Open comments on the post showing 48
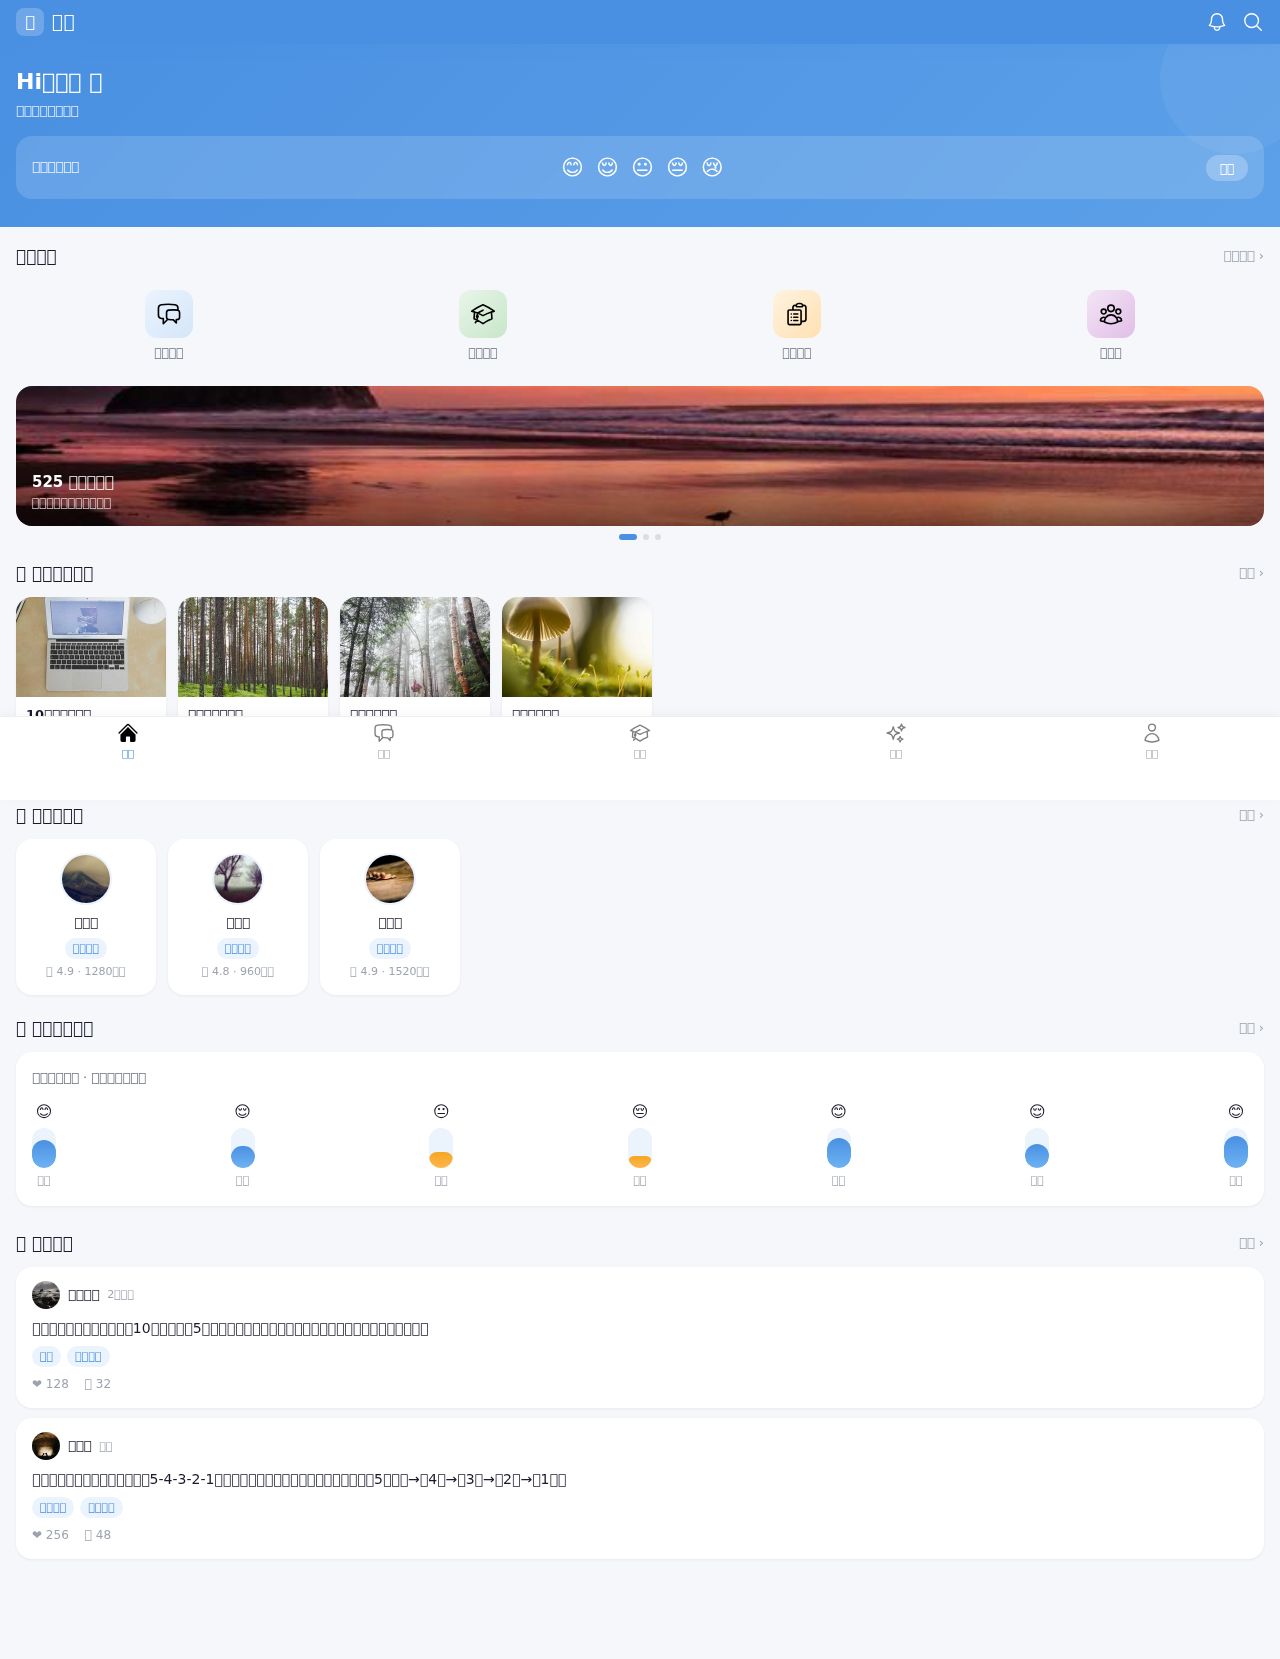The width and height of the screenshot is (1280, 1659). [98, 1535]
